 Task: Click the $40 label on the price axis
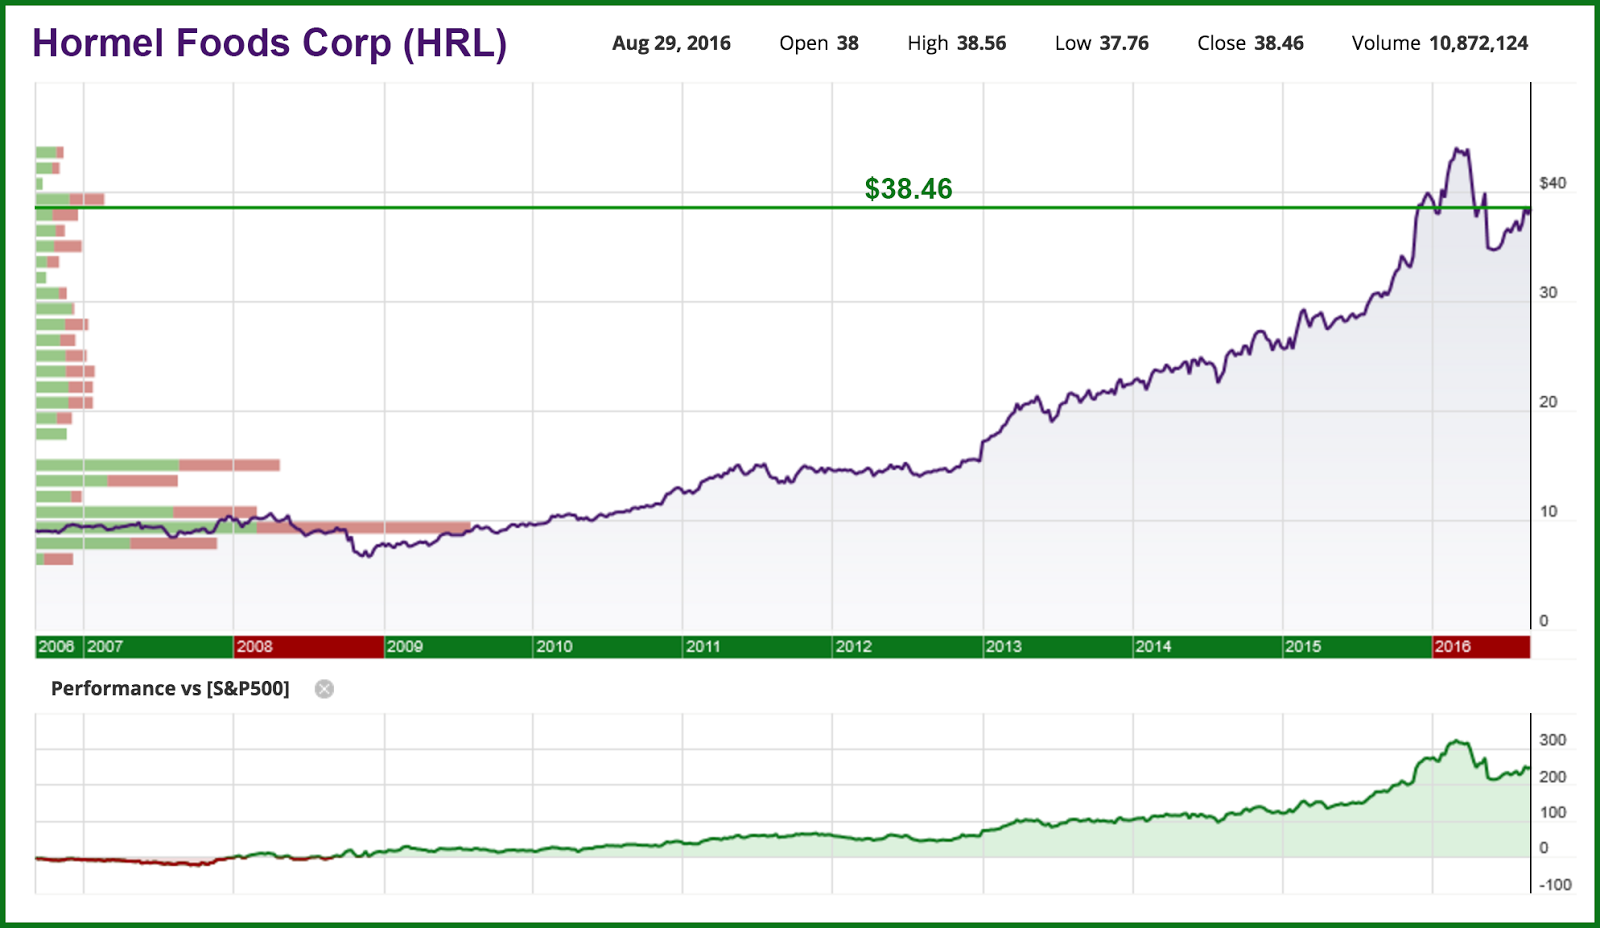coord(1553,183)
